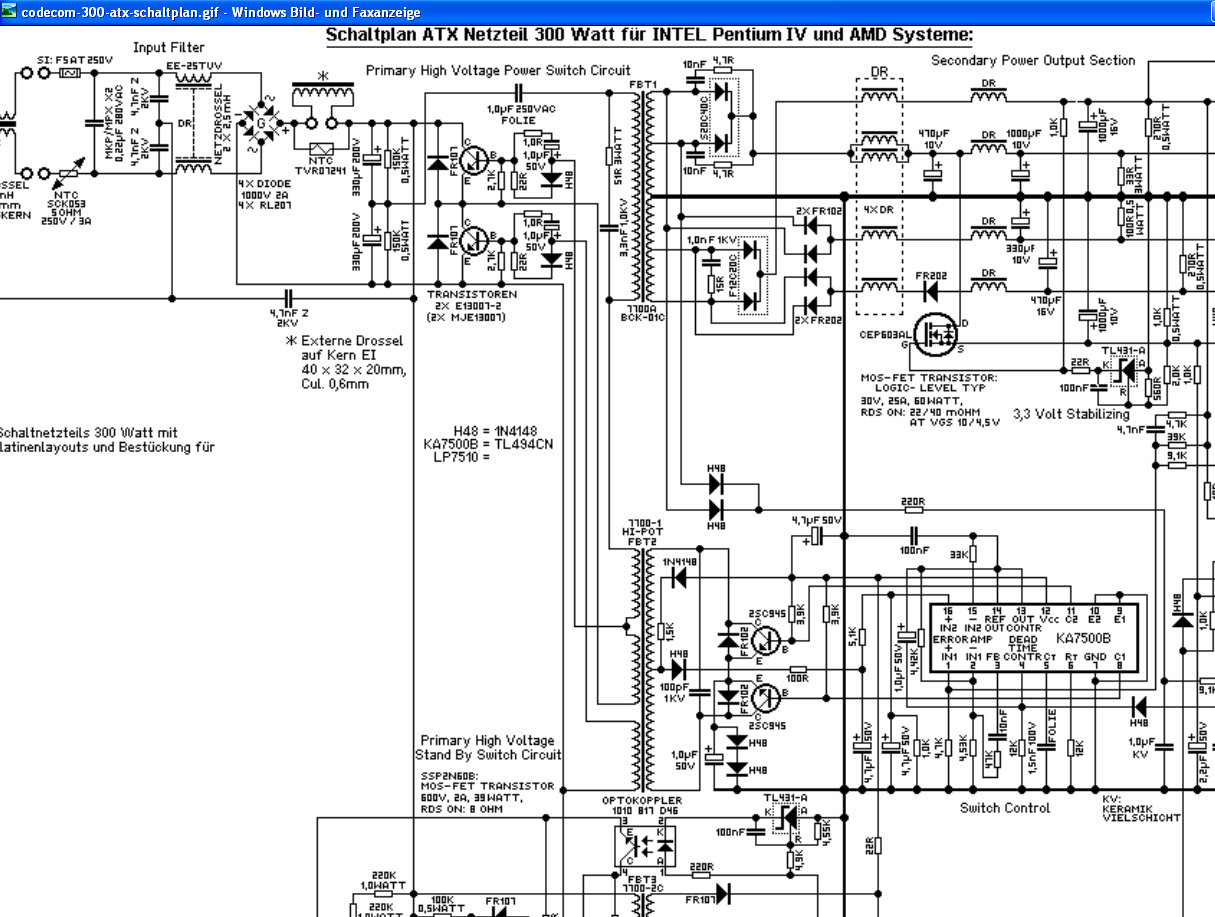Click the Schaltplan ATX Netzteil 300 Watt heading
This screenshot has width=1215, height=917.
click(x=649, y=35)
